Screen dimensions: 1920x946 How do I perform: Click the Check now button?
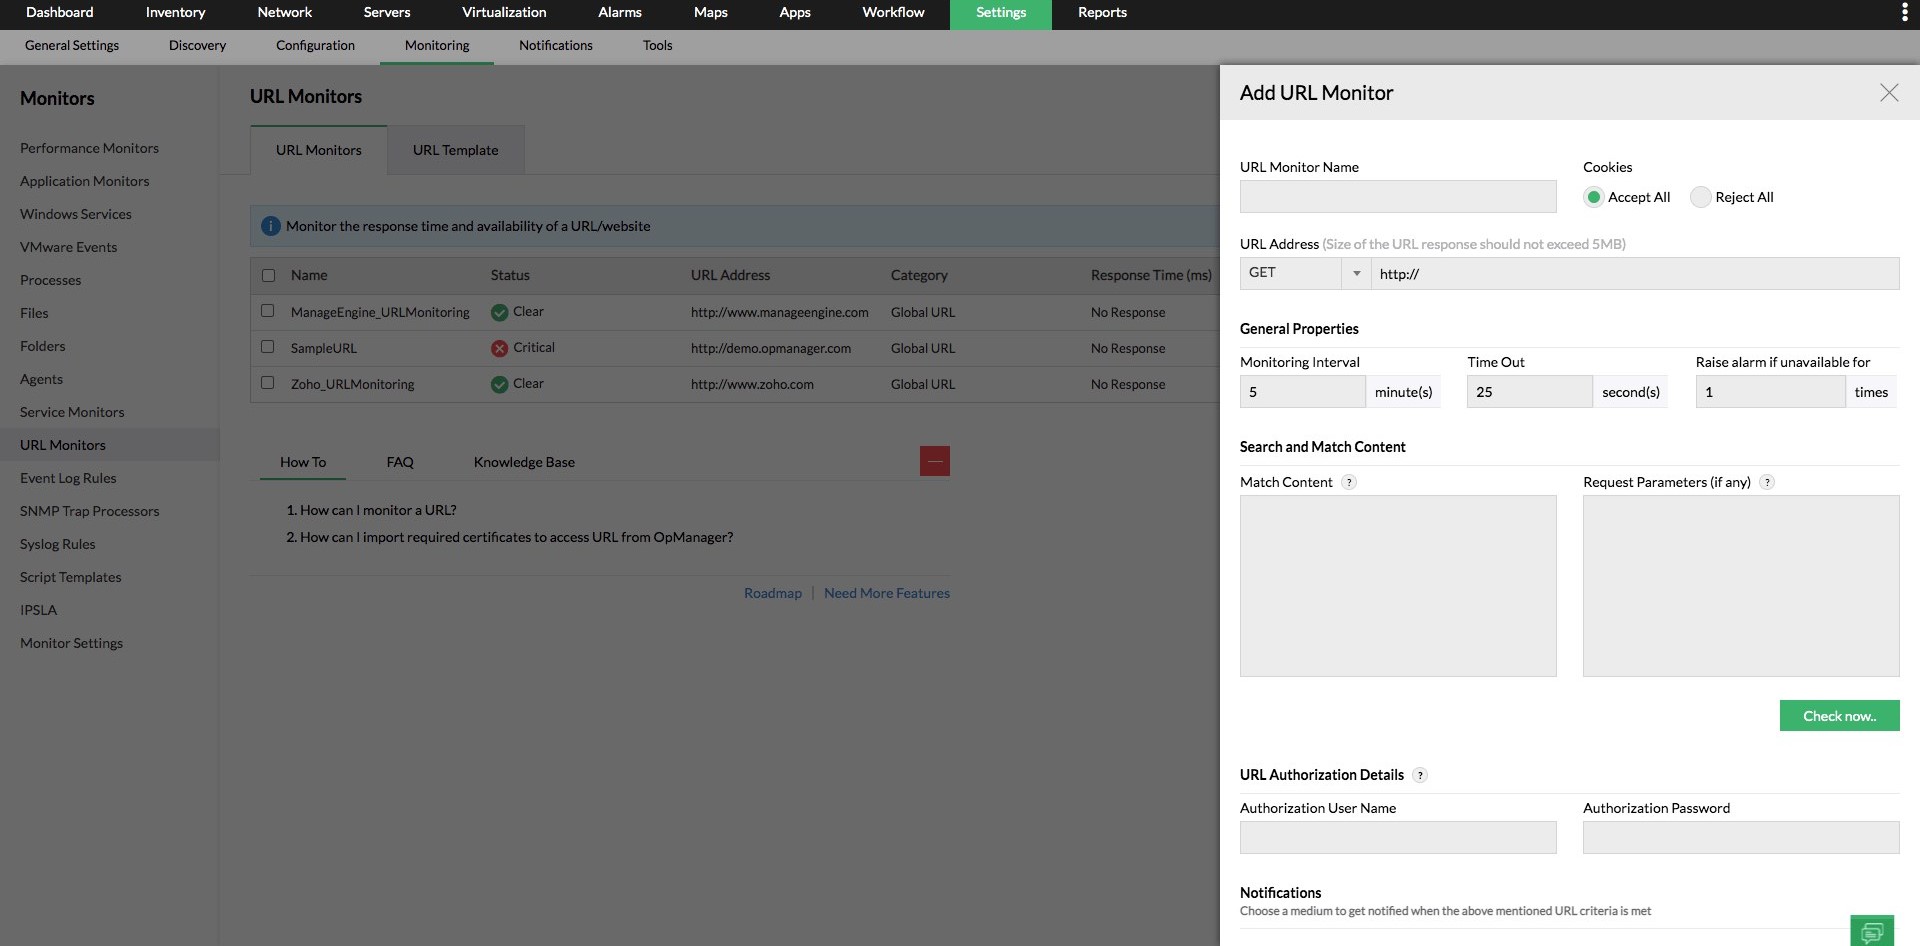coord(1839,715)
